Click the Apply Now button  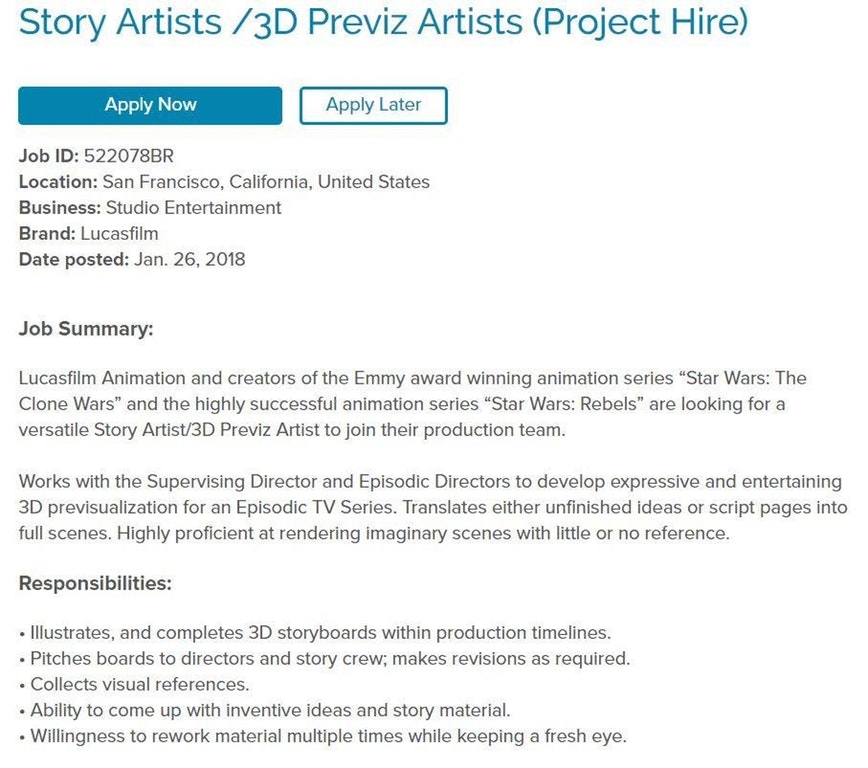pyautogui.click(x=150, y=106)
